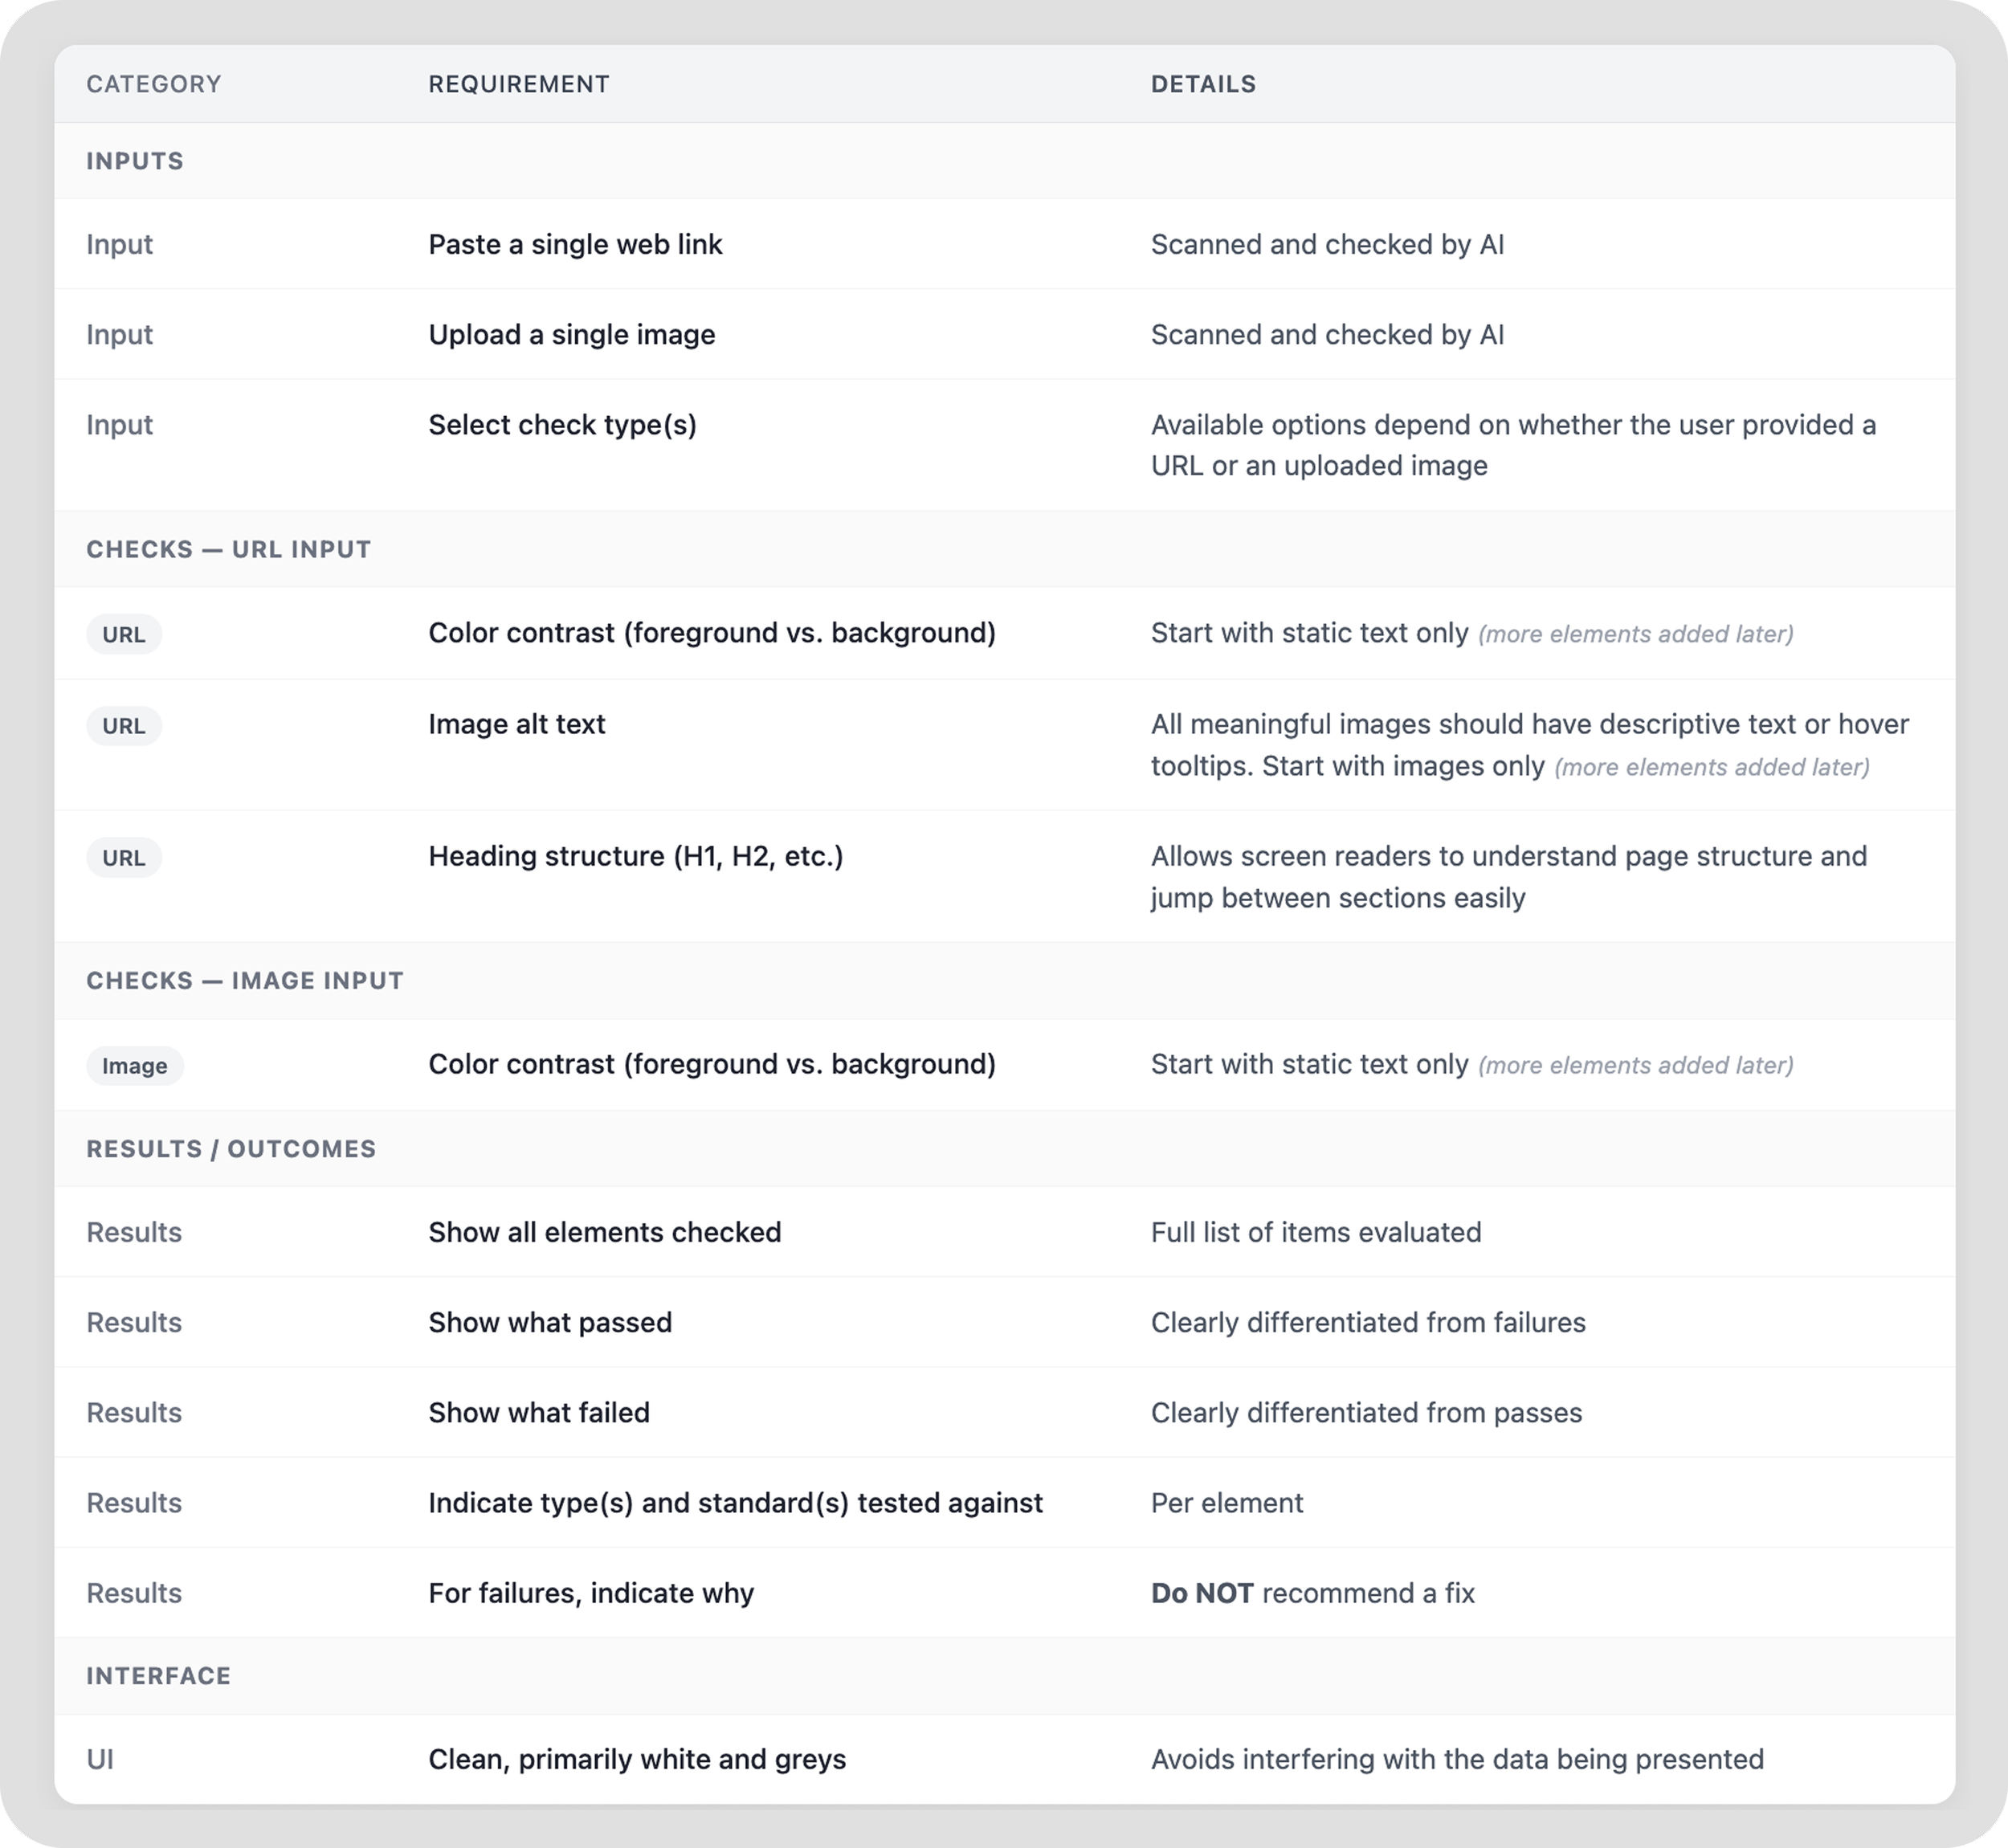Click the CATEGORY column header

click(153, 84)
